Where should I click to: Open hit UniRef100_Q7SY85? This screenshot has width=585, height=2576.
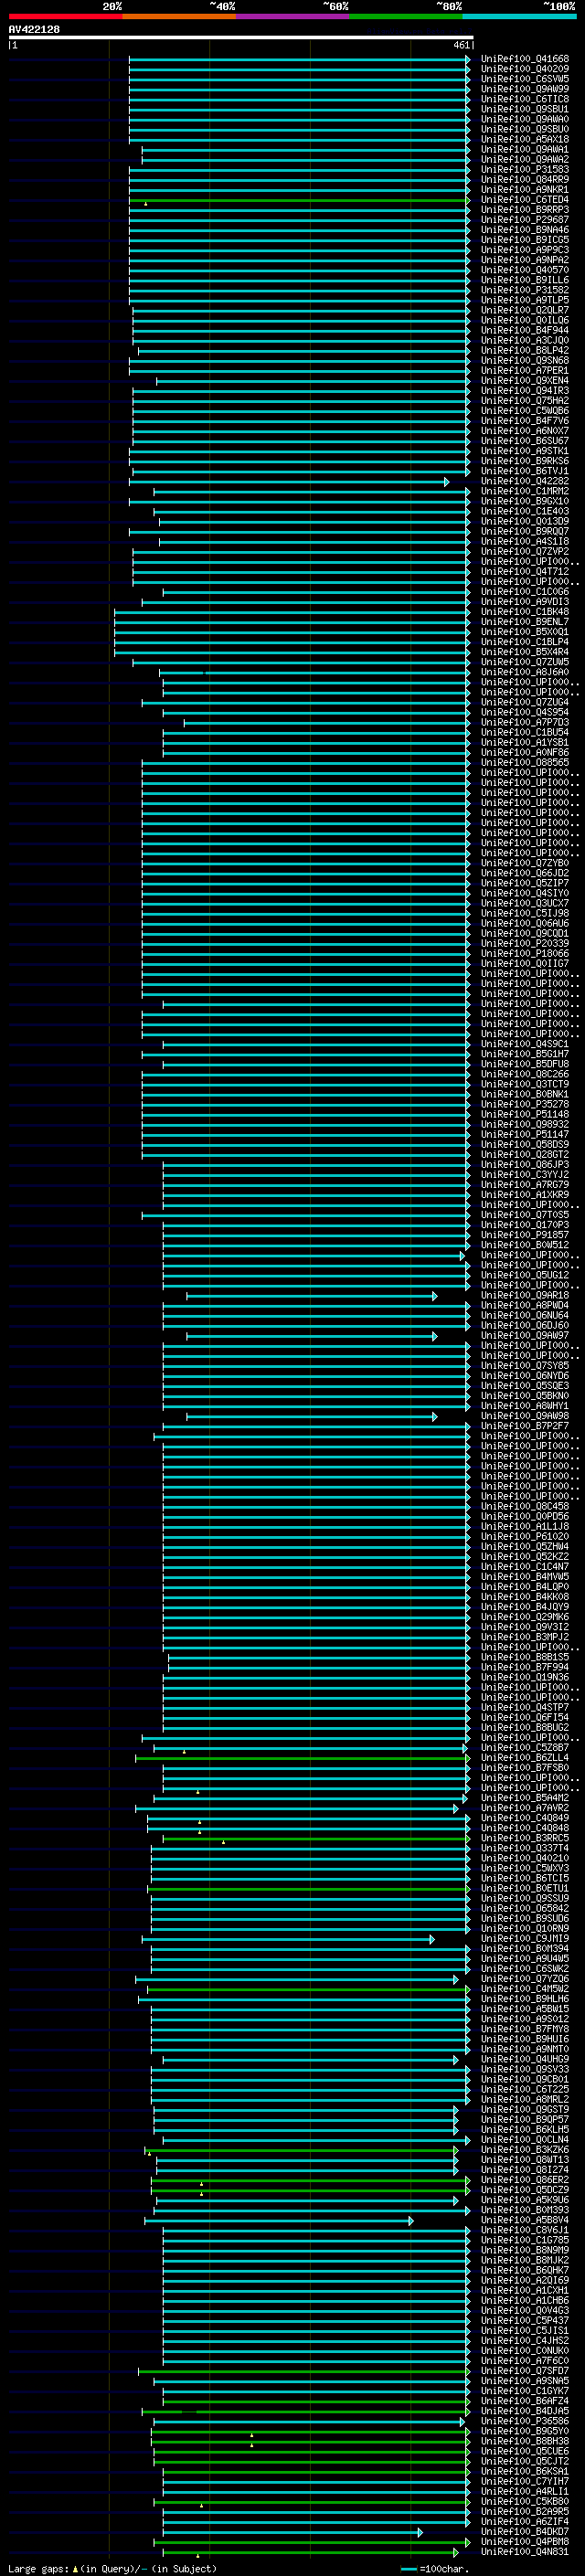525,1365
